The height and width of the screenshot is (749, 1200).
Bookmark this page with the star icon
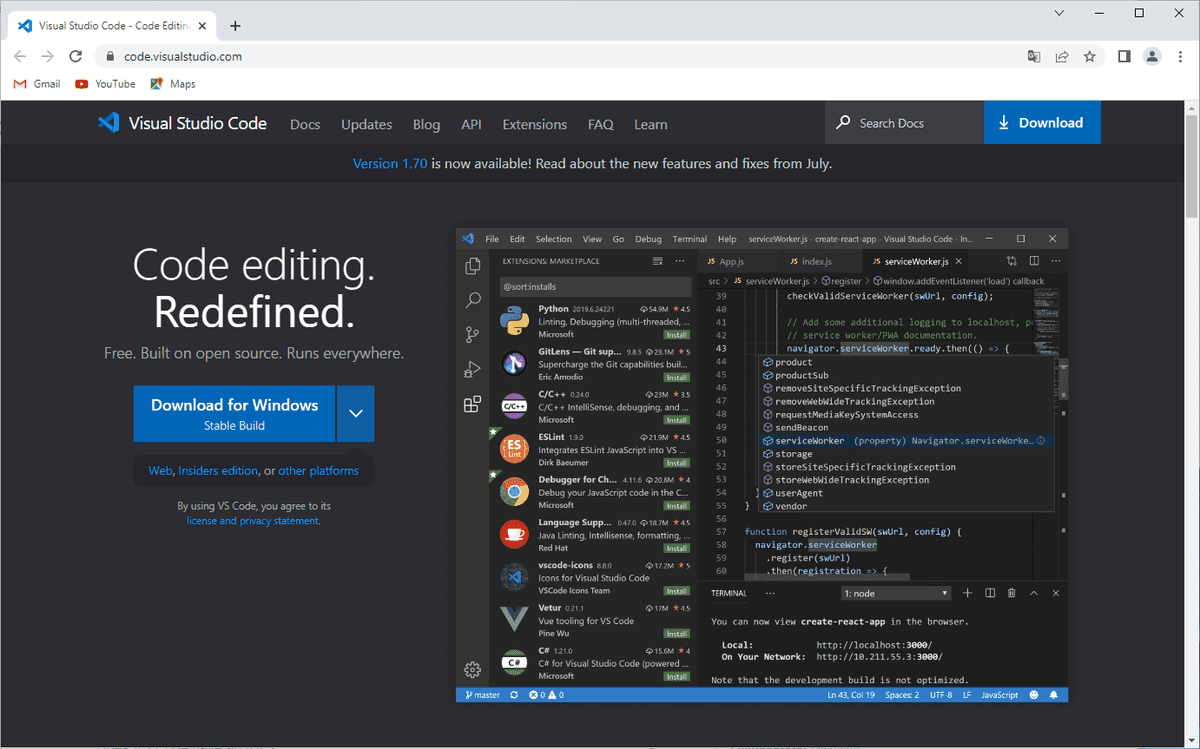(x=1090, y=57)
